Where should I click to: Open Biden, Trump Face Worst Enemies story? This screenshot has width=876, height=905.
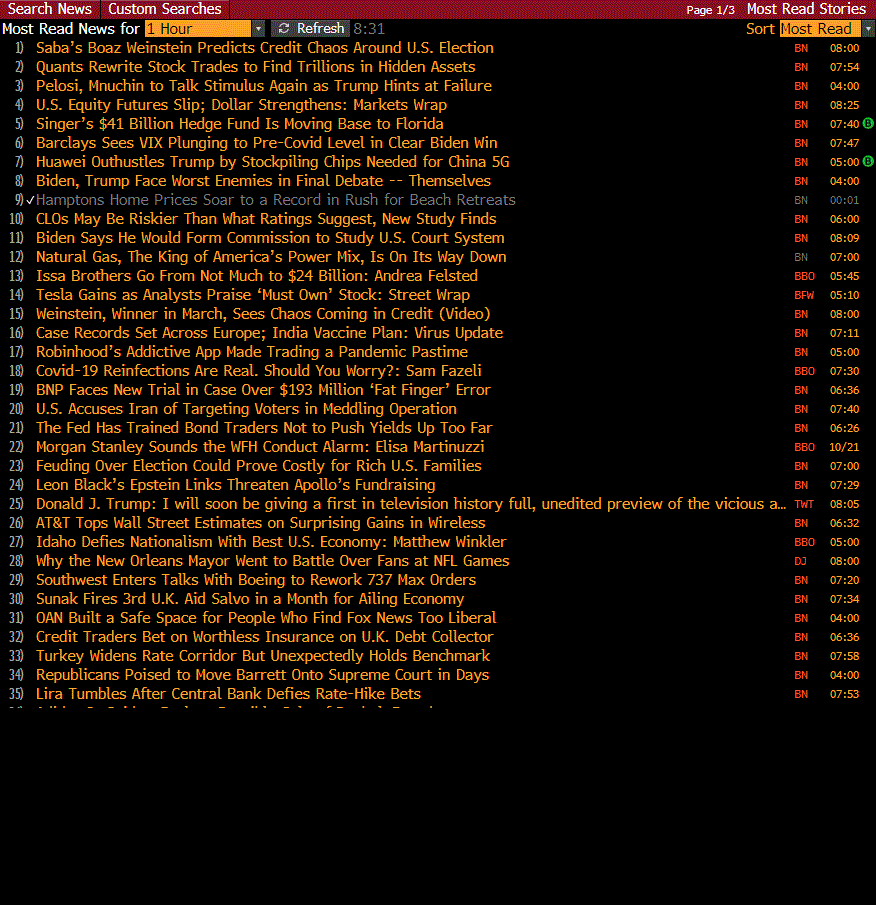(x=263, y=181)
